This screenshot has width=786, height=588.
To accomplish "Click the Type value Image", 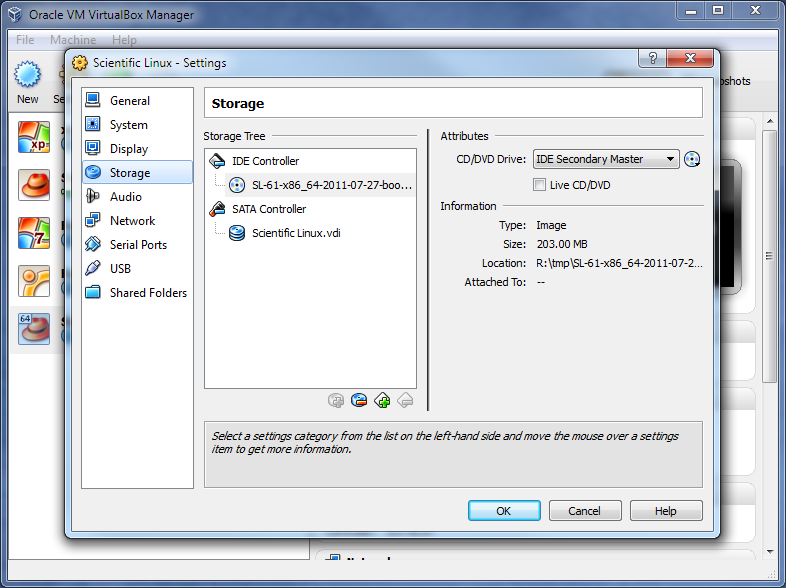I will [551, 225].
